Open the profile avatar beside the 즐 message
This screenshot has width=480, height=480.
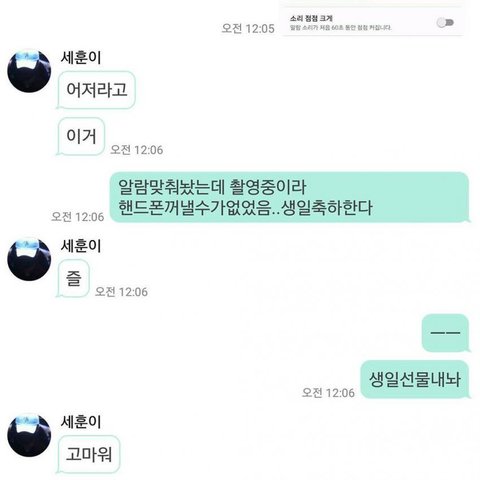click(x=29, y=259)
